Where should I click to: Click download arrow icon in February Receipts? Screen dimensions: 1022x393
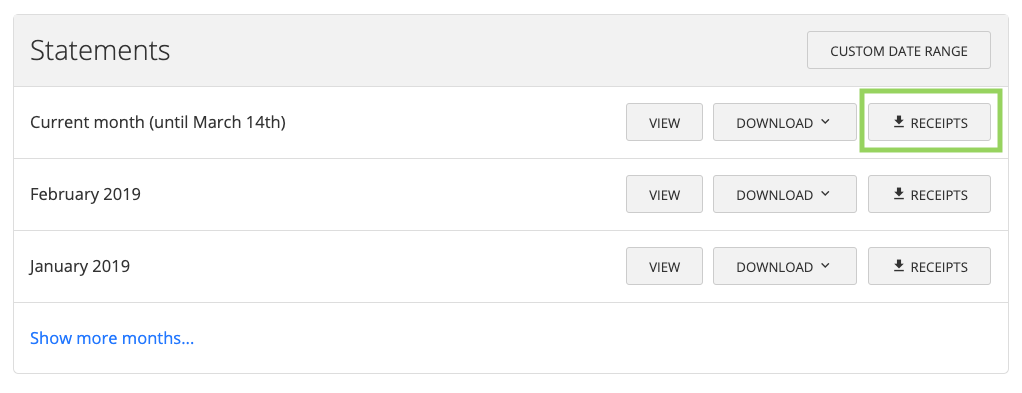click(x=899, y=194)
